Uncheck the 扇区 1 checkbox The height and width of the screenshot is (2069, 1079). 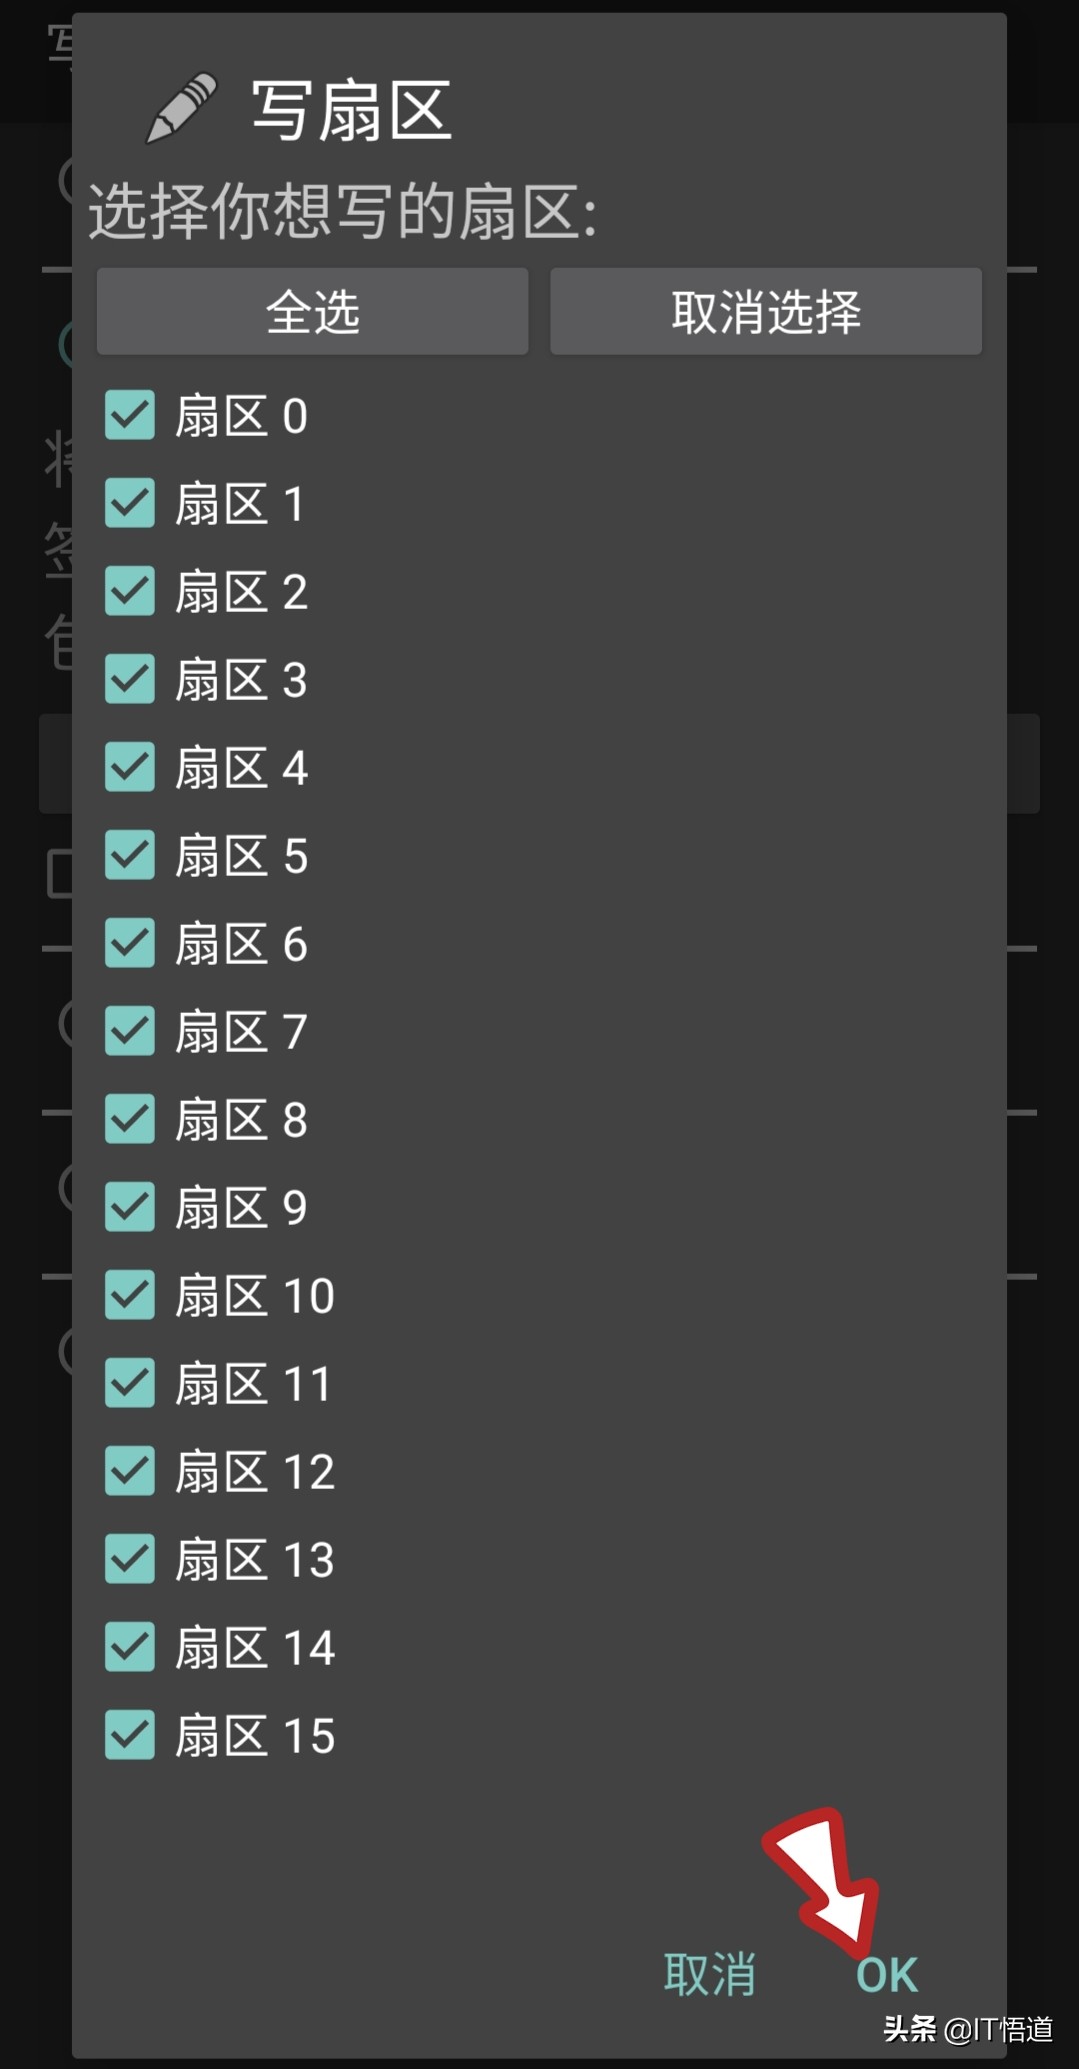point(130,503)
